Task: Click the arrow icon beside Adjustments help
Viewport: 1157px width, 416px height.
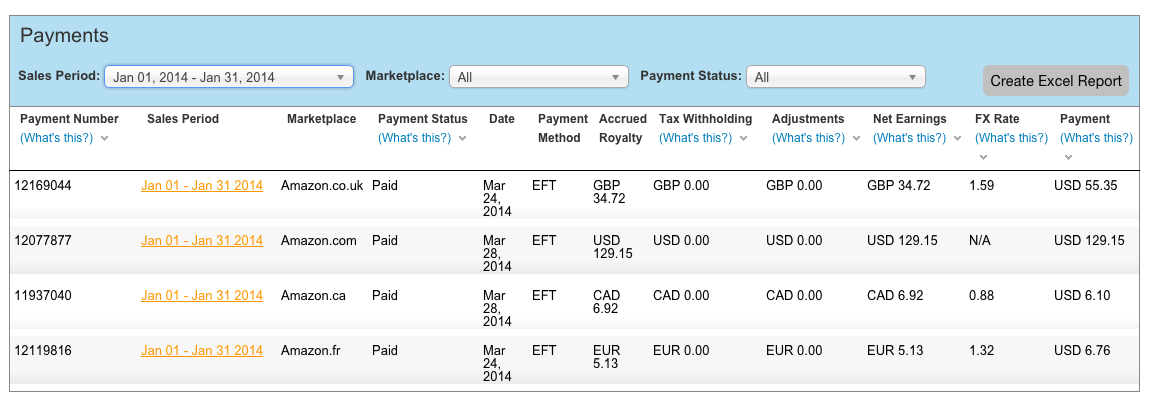Action: [x=856, y=139]
